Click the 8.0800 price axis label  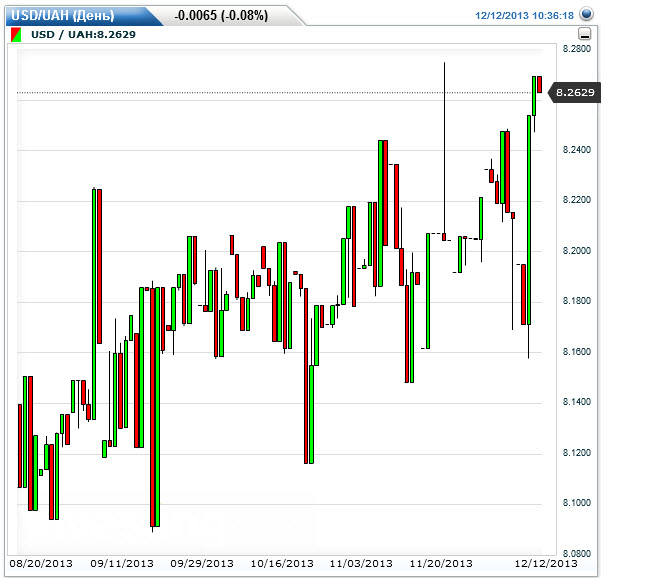pos(577,554)
